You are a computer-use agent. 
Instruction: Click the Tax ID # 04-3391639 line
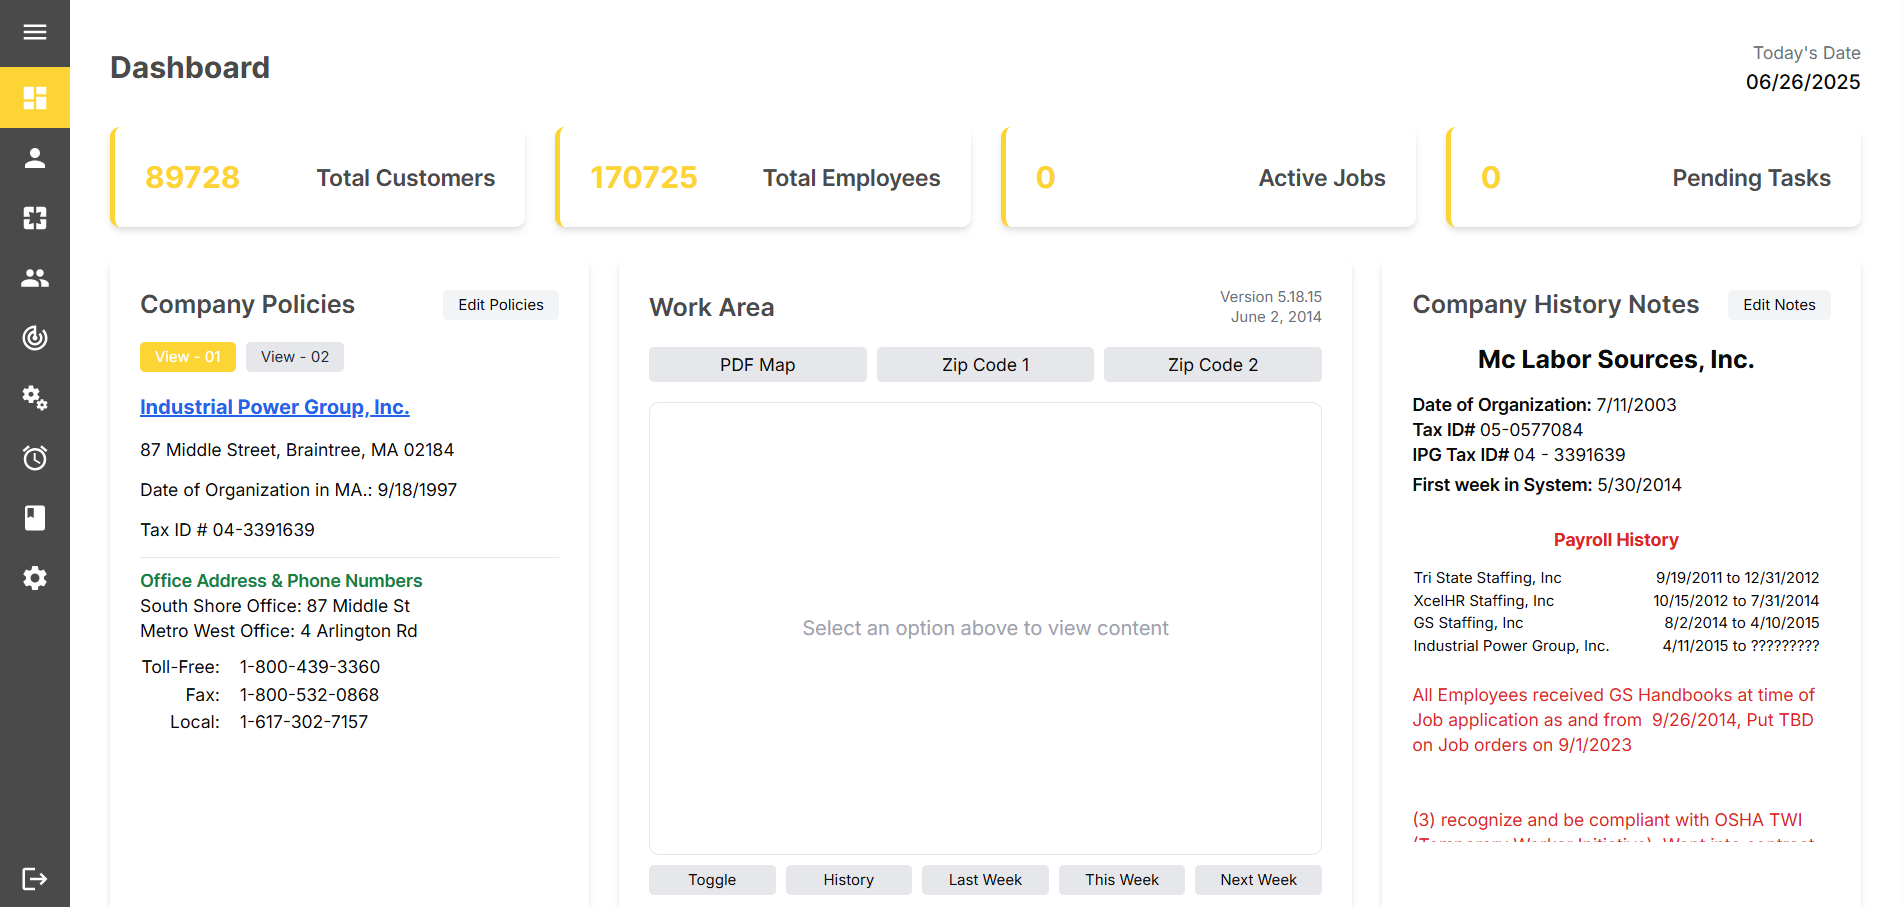point(227,530)
